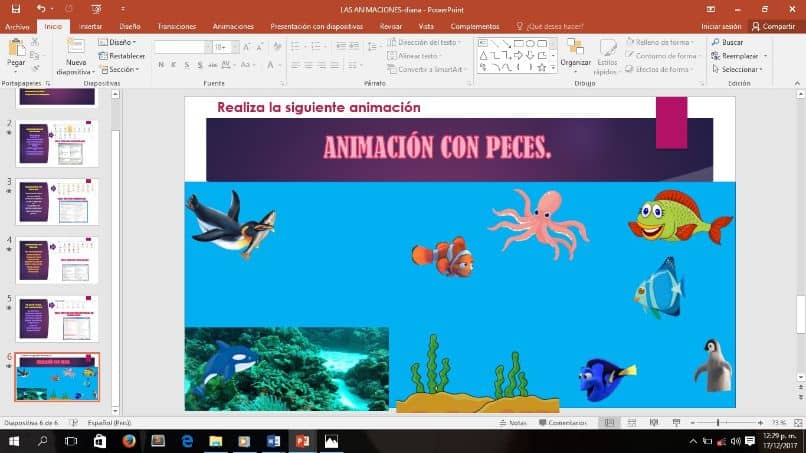Open Portapapeles dialog launcher

click(48, 83)
